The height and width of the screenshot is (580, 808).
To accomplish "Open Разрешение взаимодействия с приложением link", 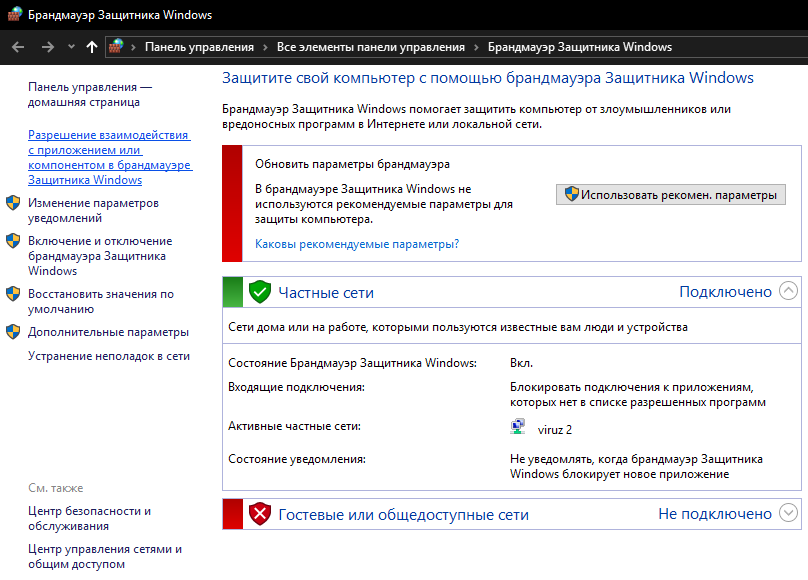I will [110, 157].
